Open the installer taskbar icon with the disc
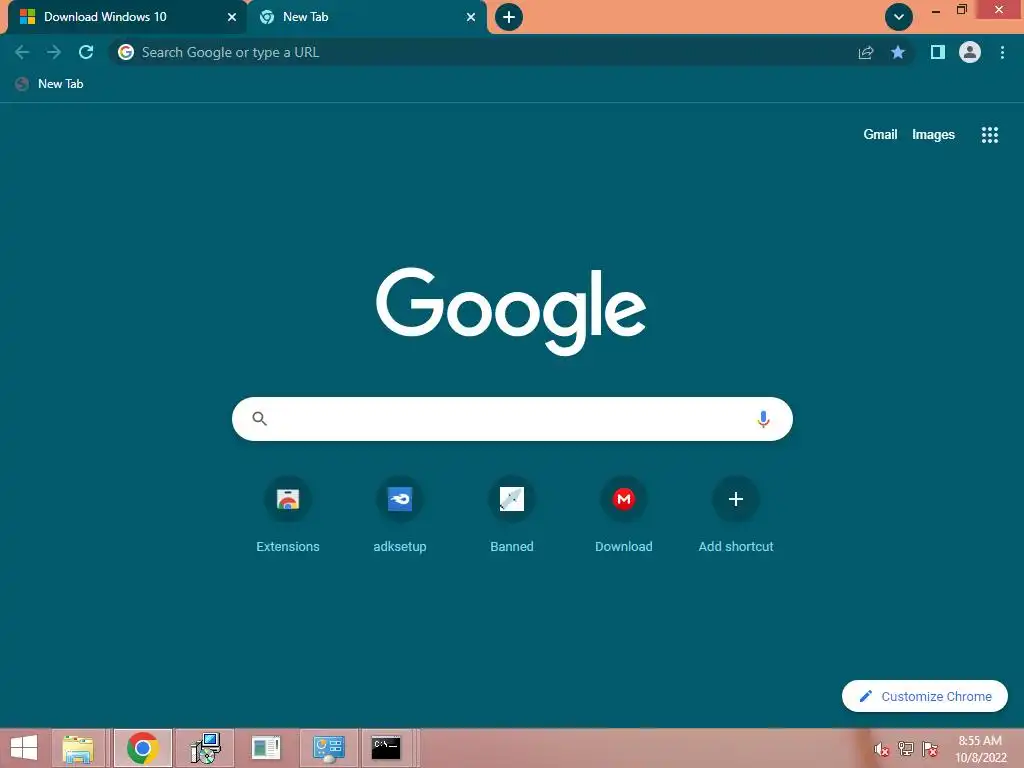 205,748
